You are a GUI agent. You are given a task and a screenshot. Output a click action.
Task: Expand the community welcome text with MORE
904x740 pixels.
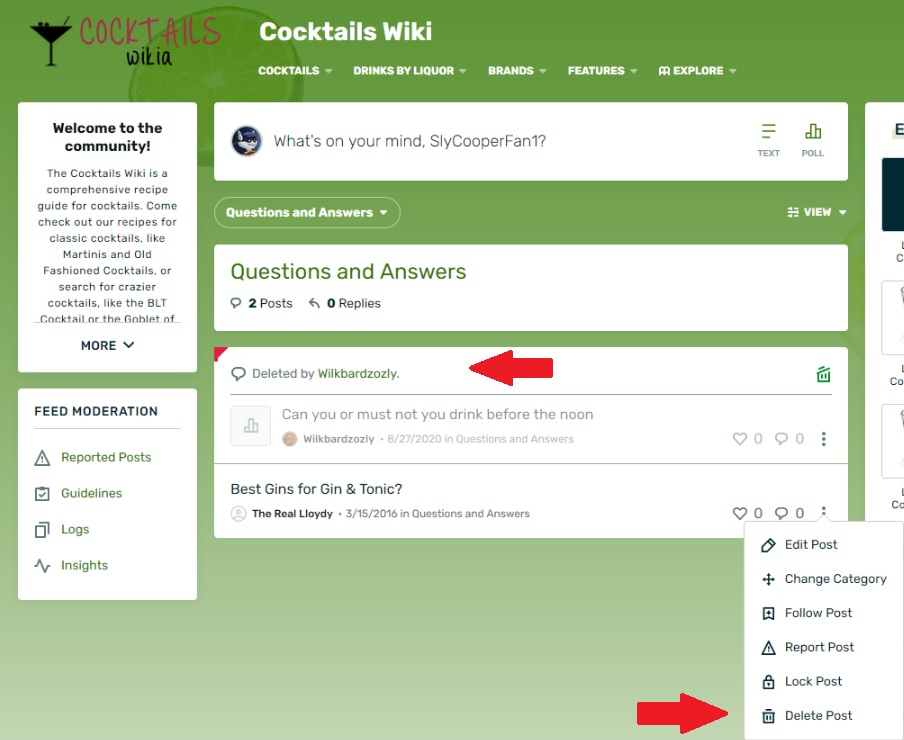[107, 345]
